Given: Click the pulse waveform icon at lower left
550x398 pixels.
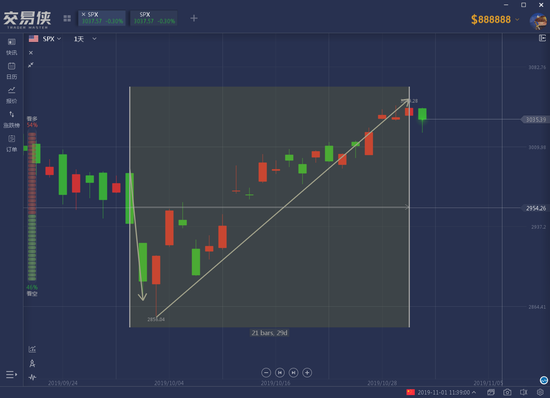Looking at the screenshot, I should tap(32, 377).
